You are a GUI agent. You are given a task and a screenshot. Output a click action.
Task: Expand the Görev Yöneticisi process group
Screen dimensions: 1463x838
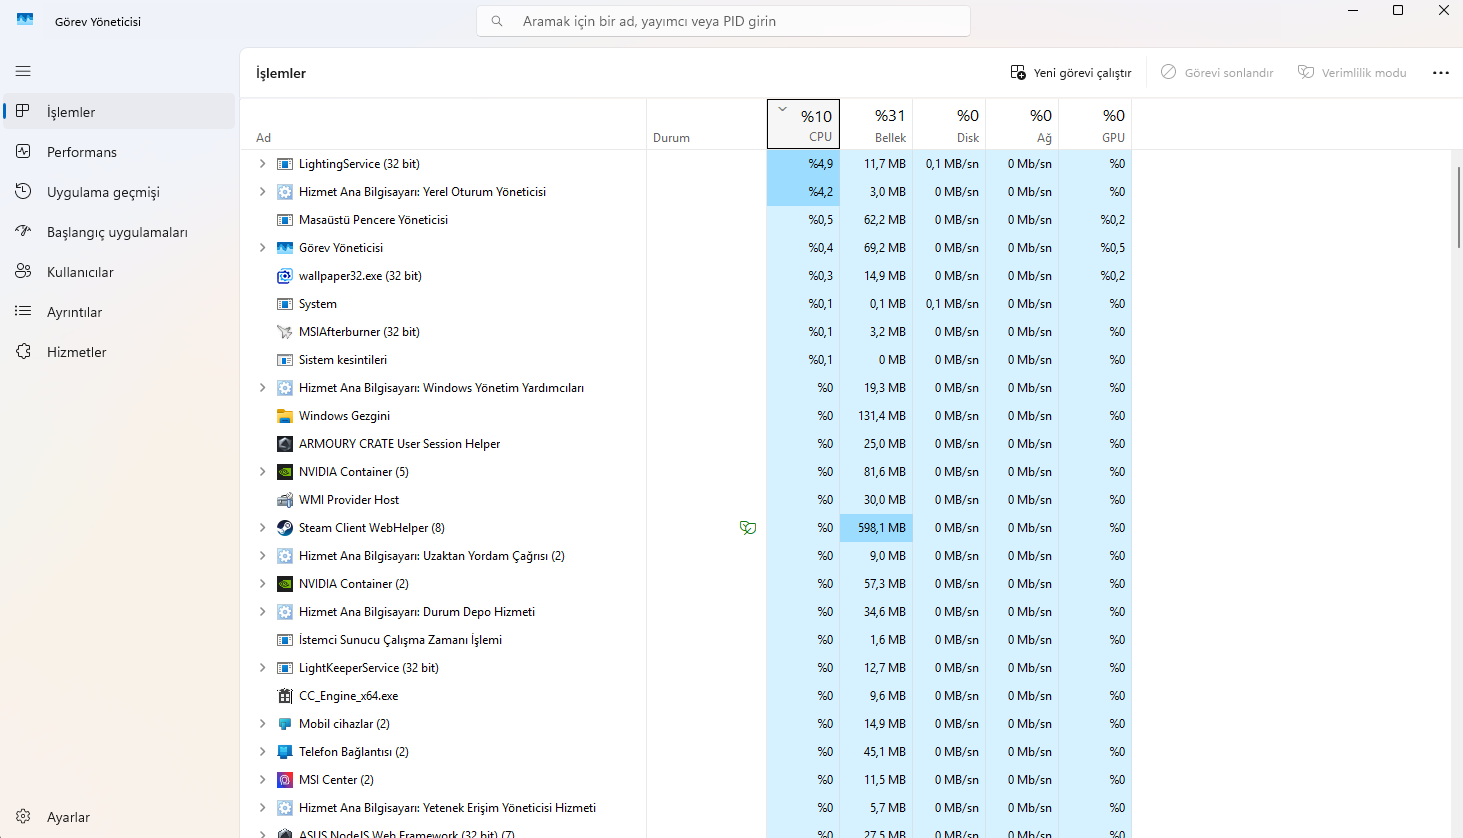point(262,248)
